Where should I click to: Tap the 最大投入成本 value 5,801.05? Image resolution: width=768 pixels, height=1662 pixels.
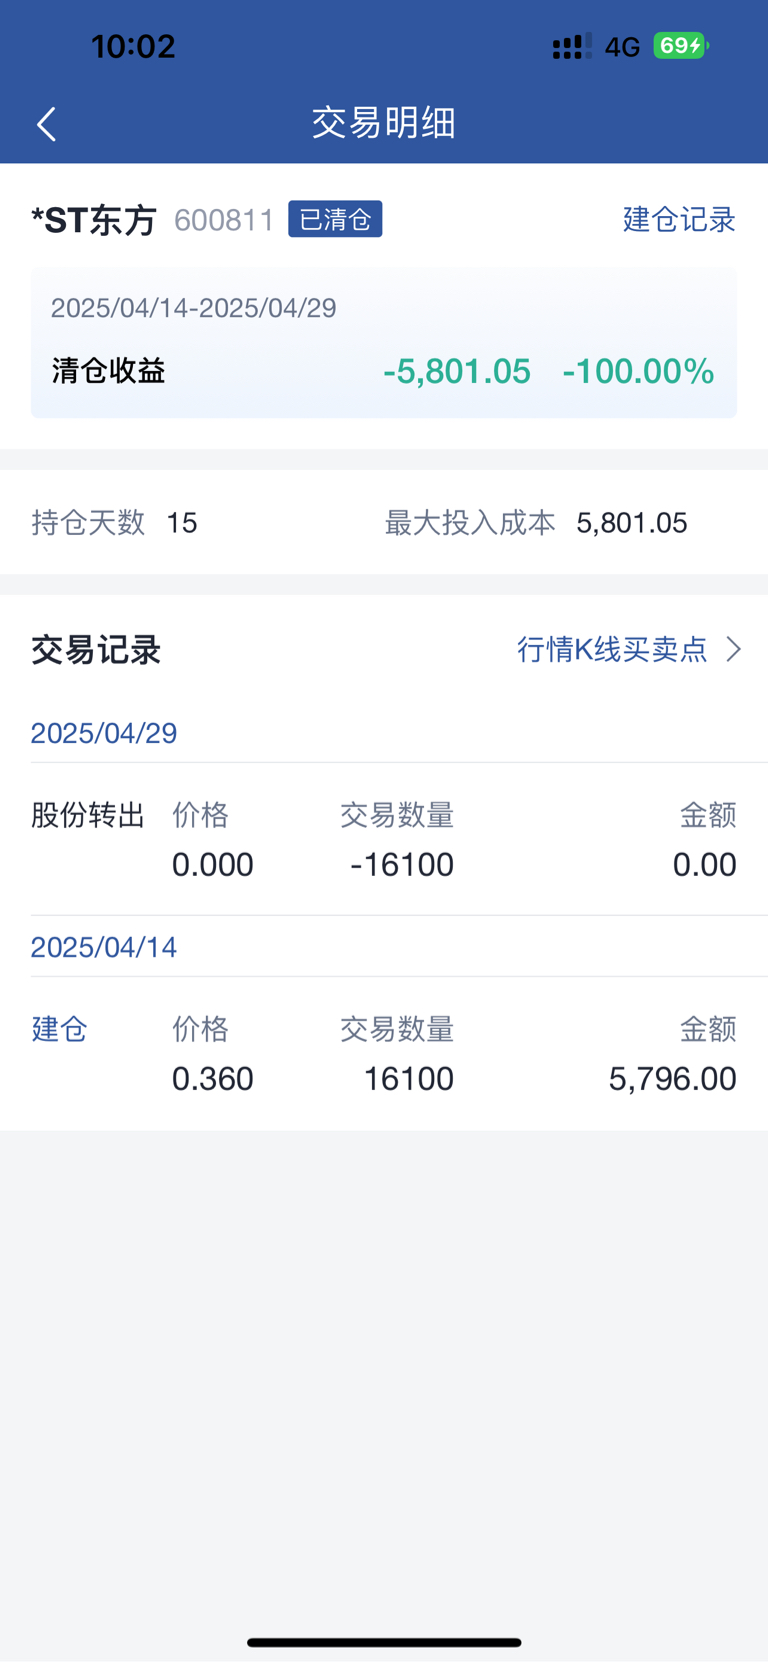[632, 522]
